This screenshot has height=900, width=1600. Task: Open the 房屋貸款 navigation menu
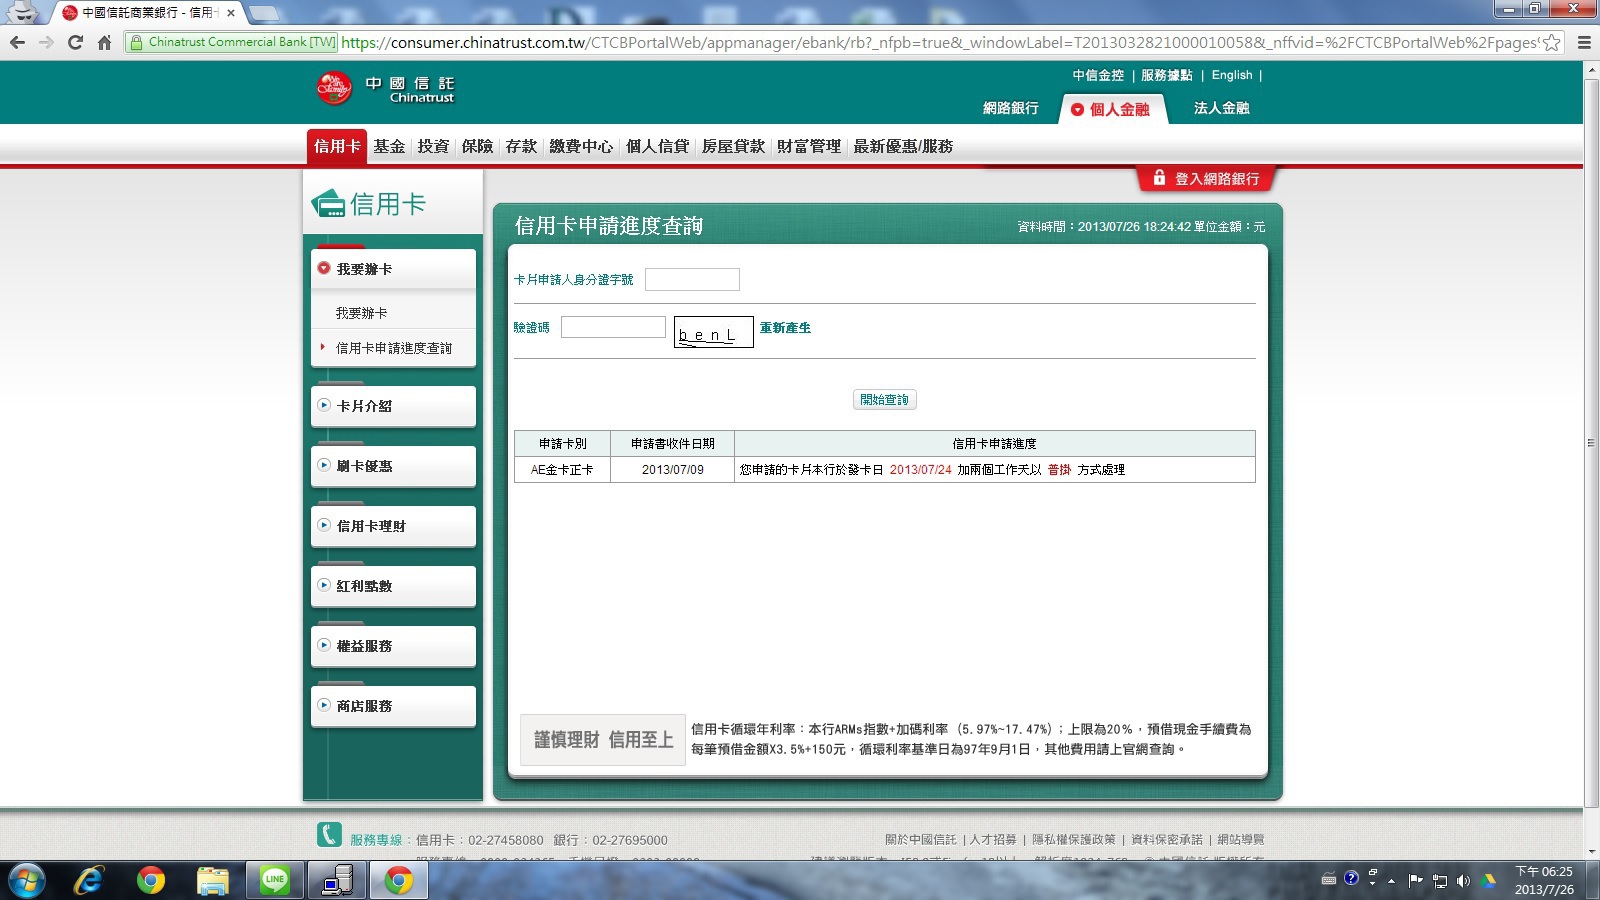[733, 146]
